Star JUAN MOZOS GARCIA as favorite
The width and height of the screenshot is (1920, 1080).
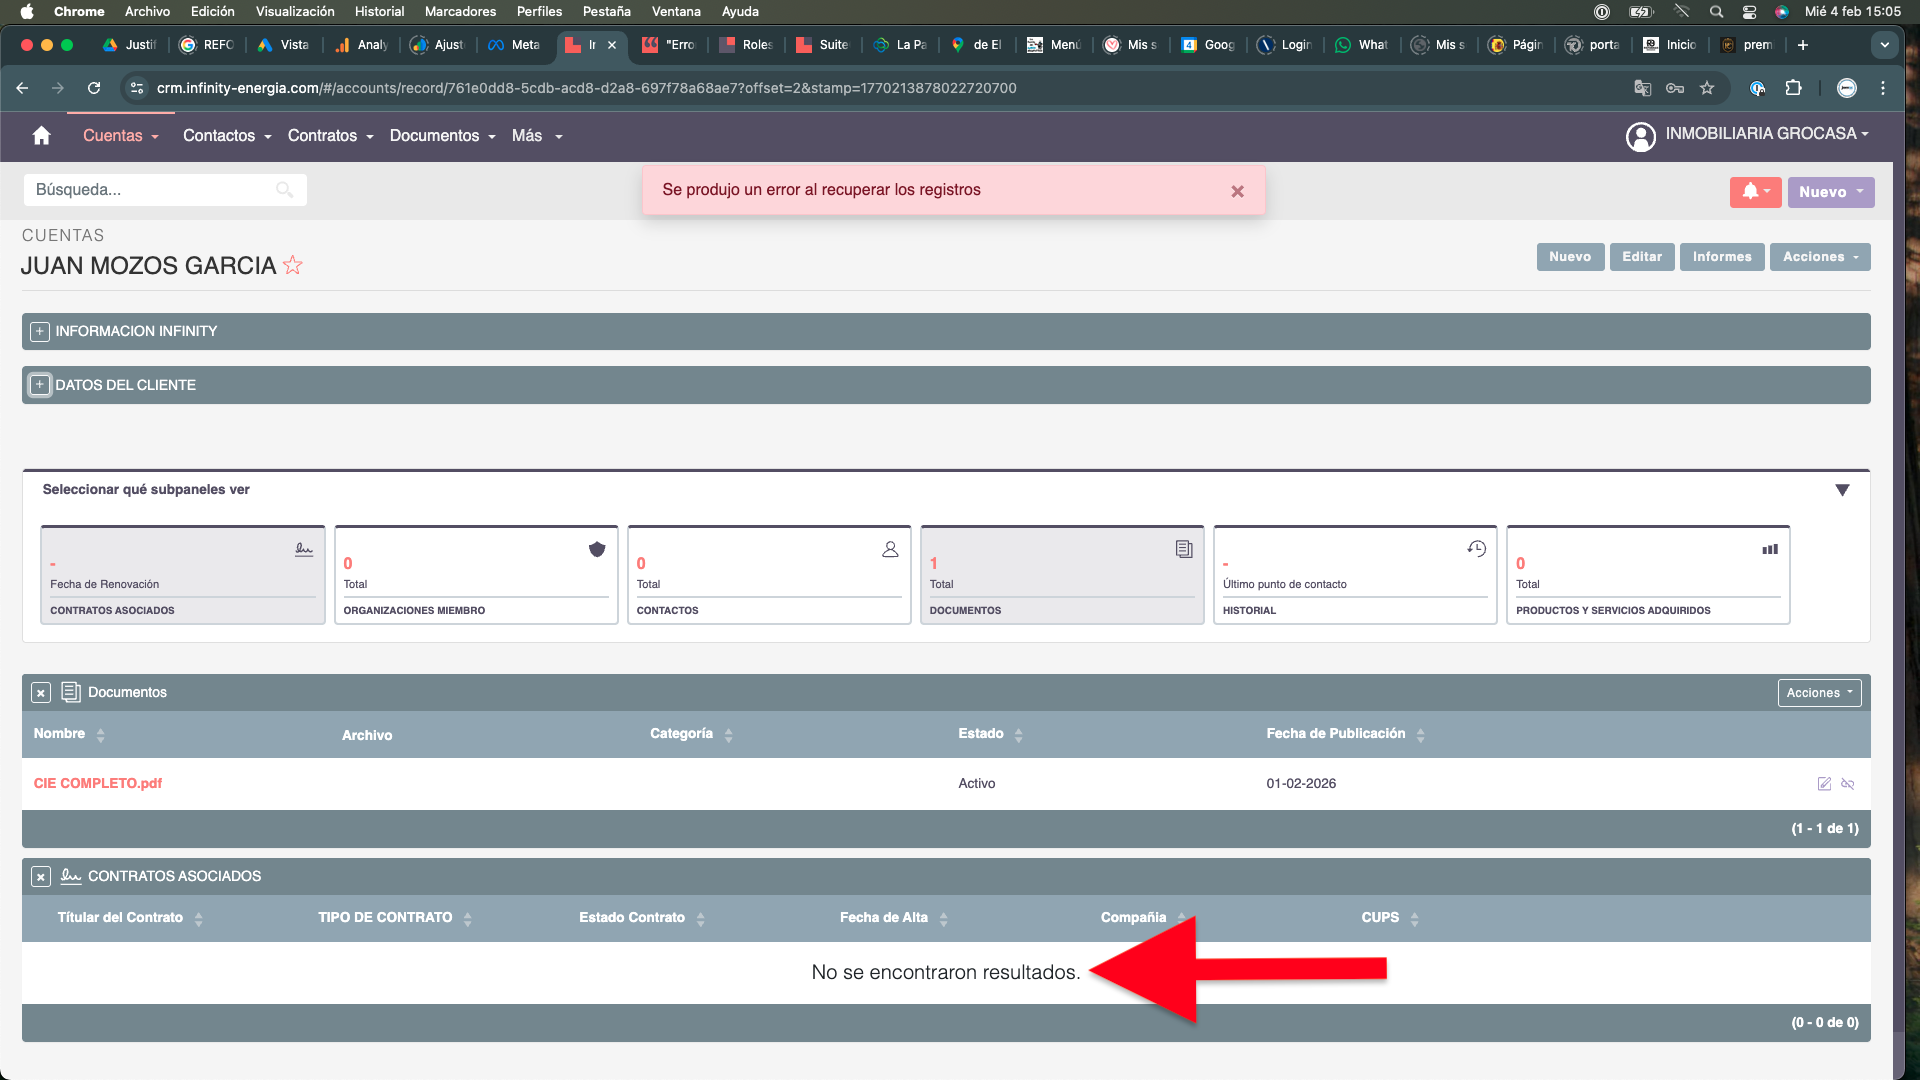292,266
